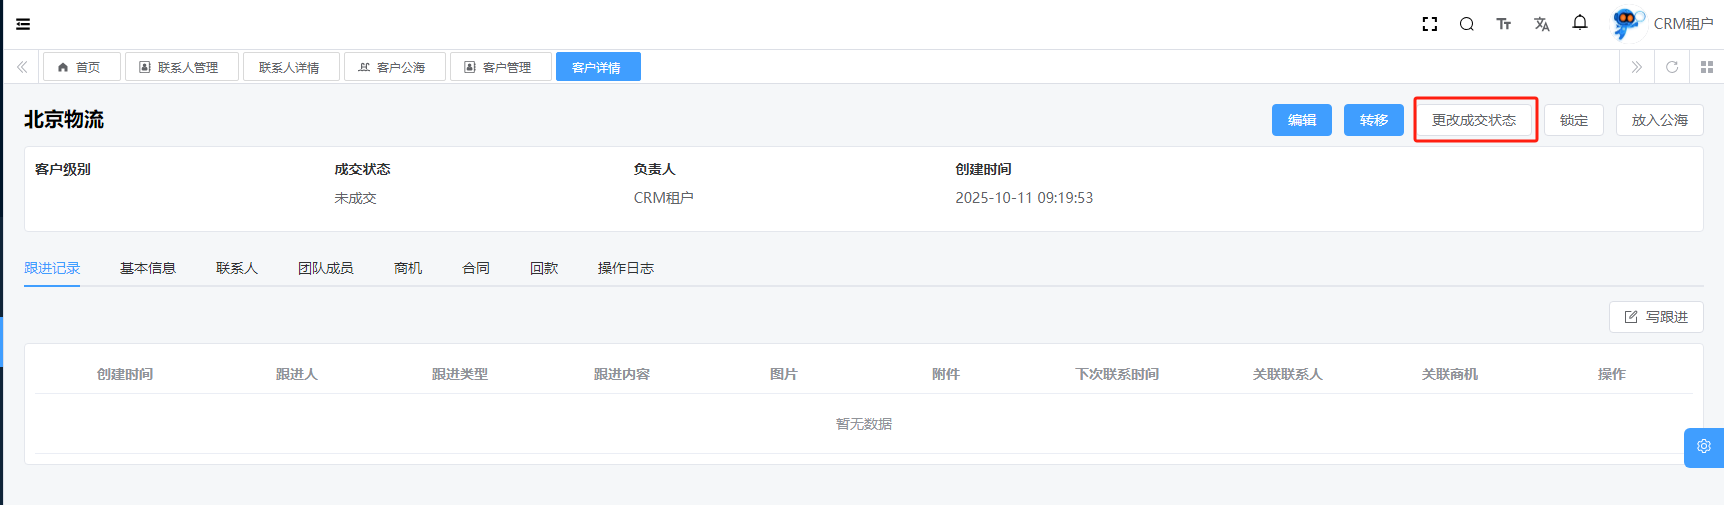Click the refresh tab icon

(1671, 67)
